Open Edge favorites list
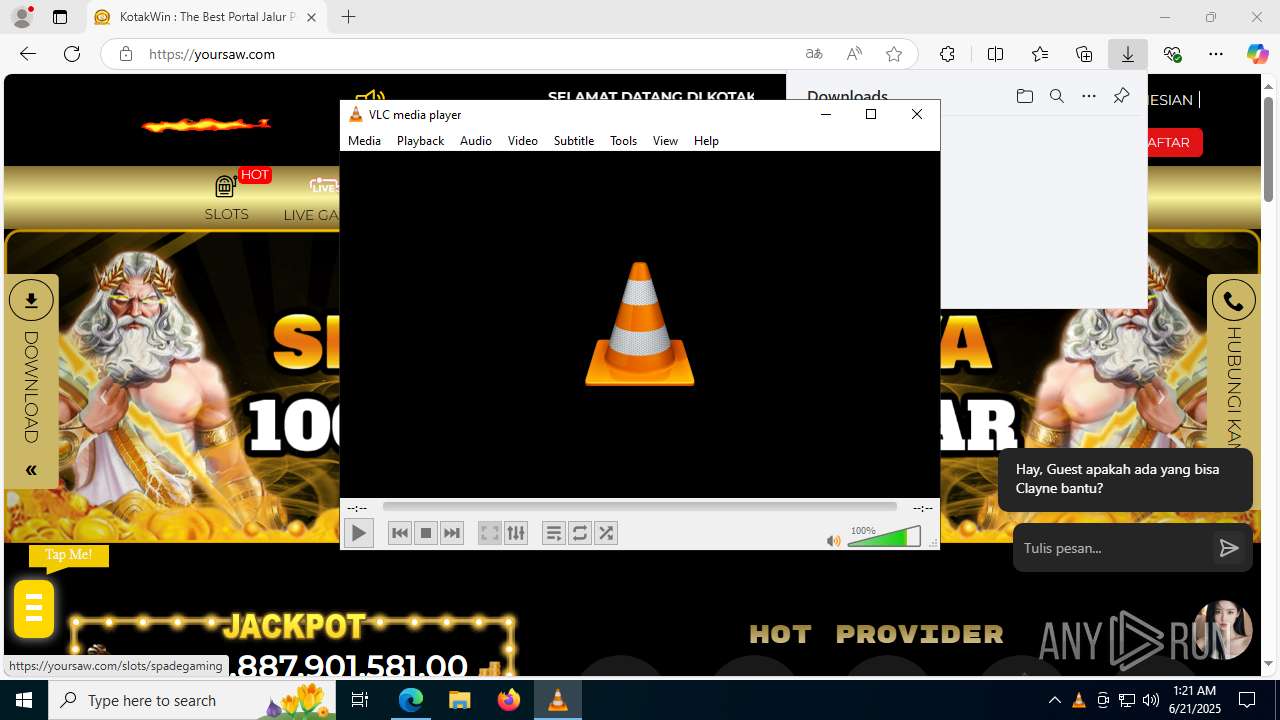1280x720 pixels. tap(1040, 54)
